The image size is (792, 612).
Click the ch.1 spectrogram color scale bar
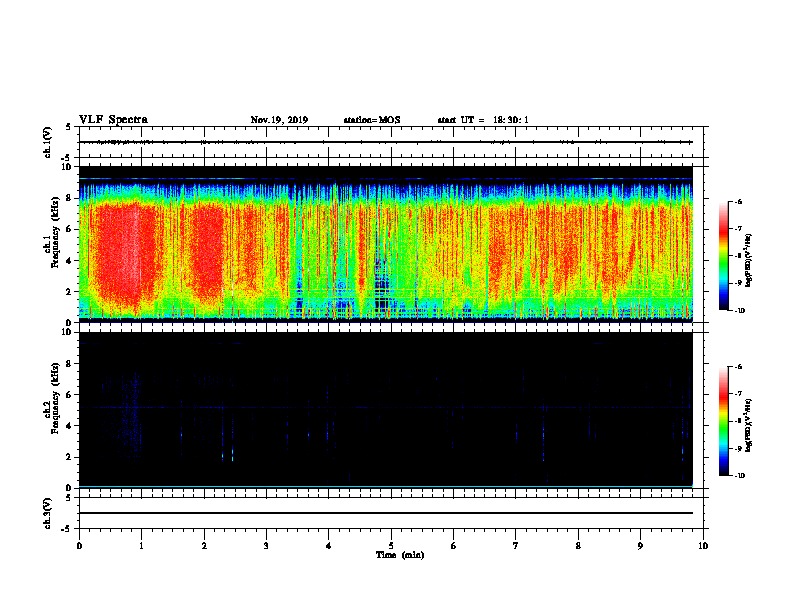click(723, 256)
